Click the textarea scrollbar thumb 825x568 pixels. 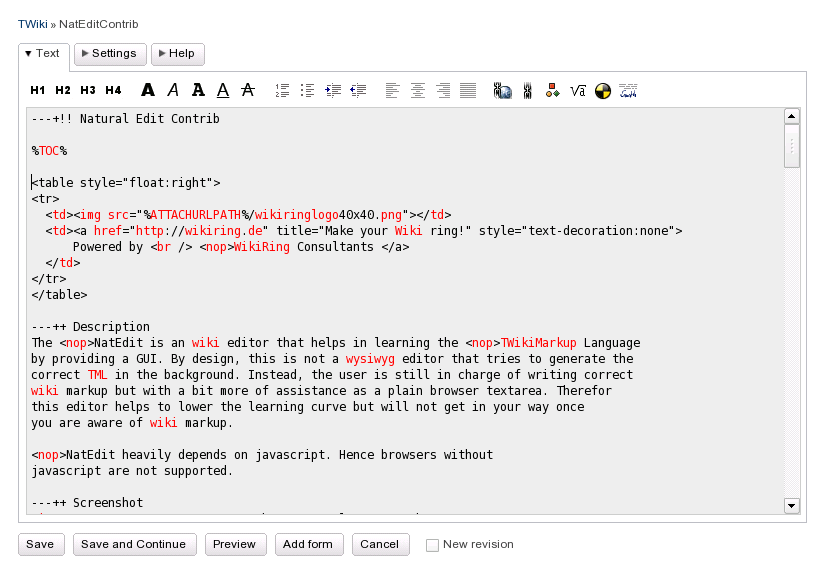(x=791, y=146)
